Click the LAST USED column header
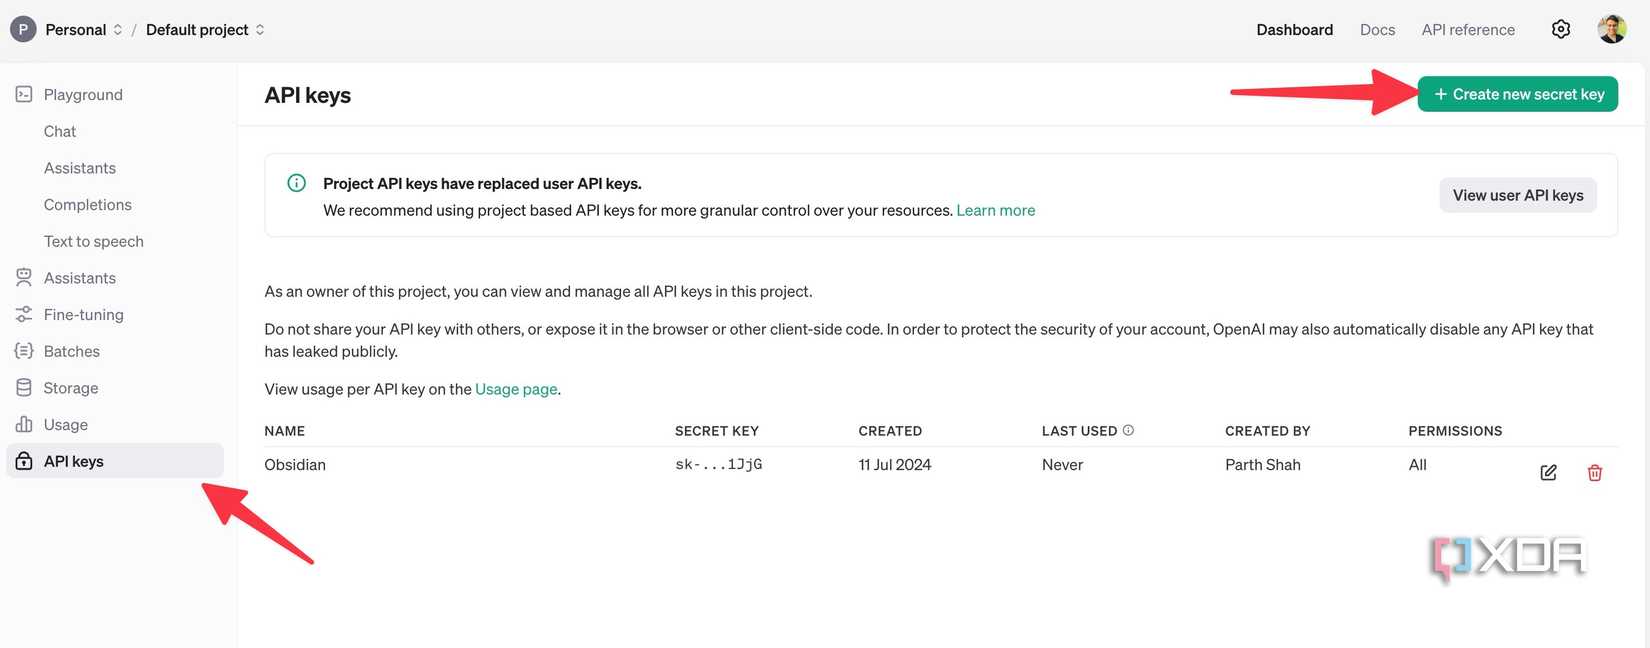This screenshot has height=648, width=1650. point(1079,431)
